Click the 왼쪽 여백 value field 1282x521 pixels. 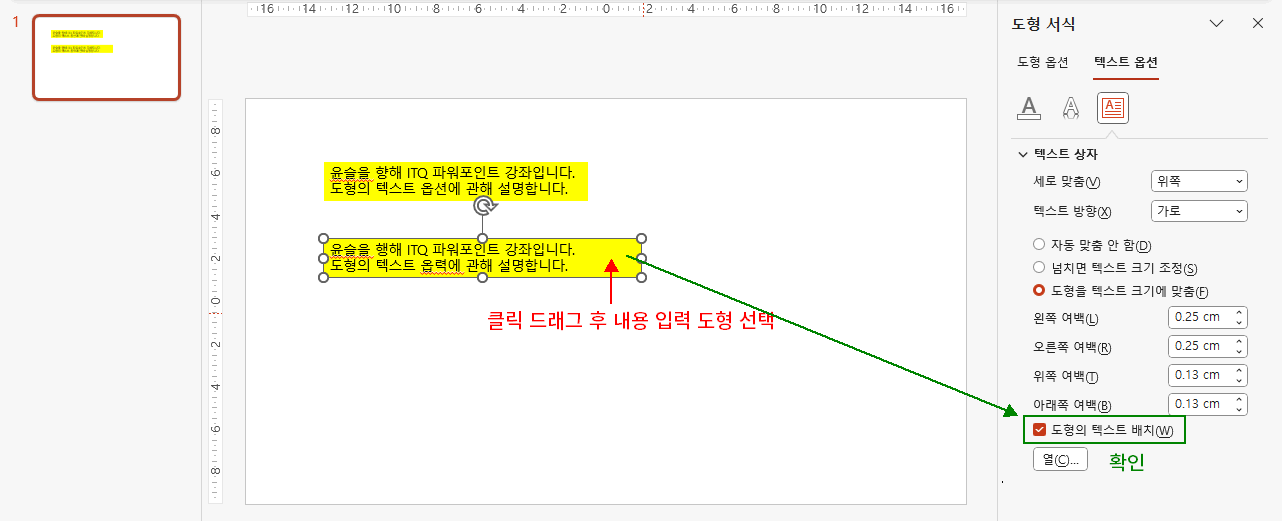click(x=1200, y=318)
